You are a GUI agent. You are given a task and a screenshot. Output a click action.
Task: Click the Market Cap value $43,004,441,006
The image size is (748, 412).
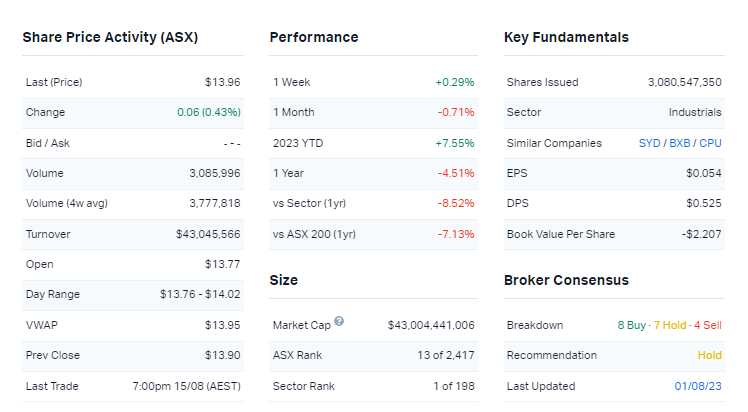[431, 325]
